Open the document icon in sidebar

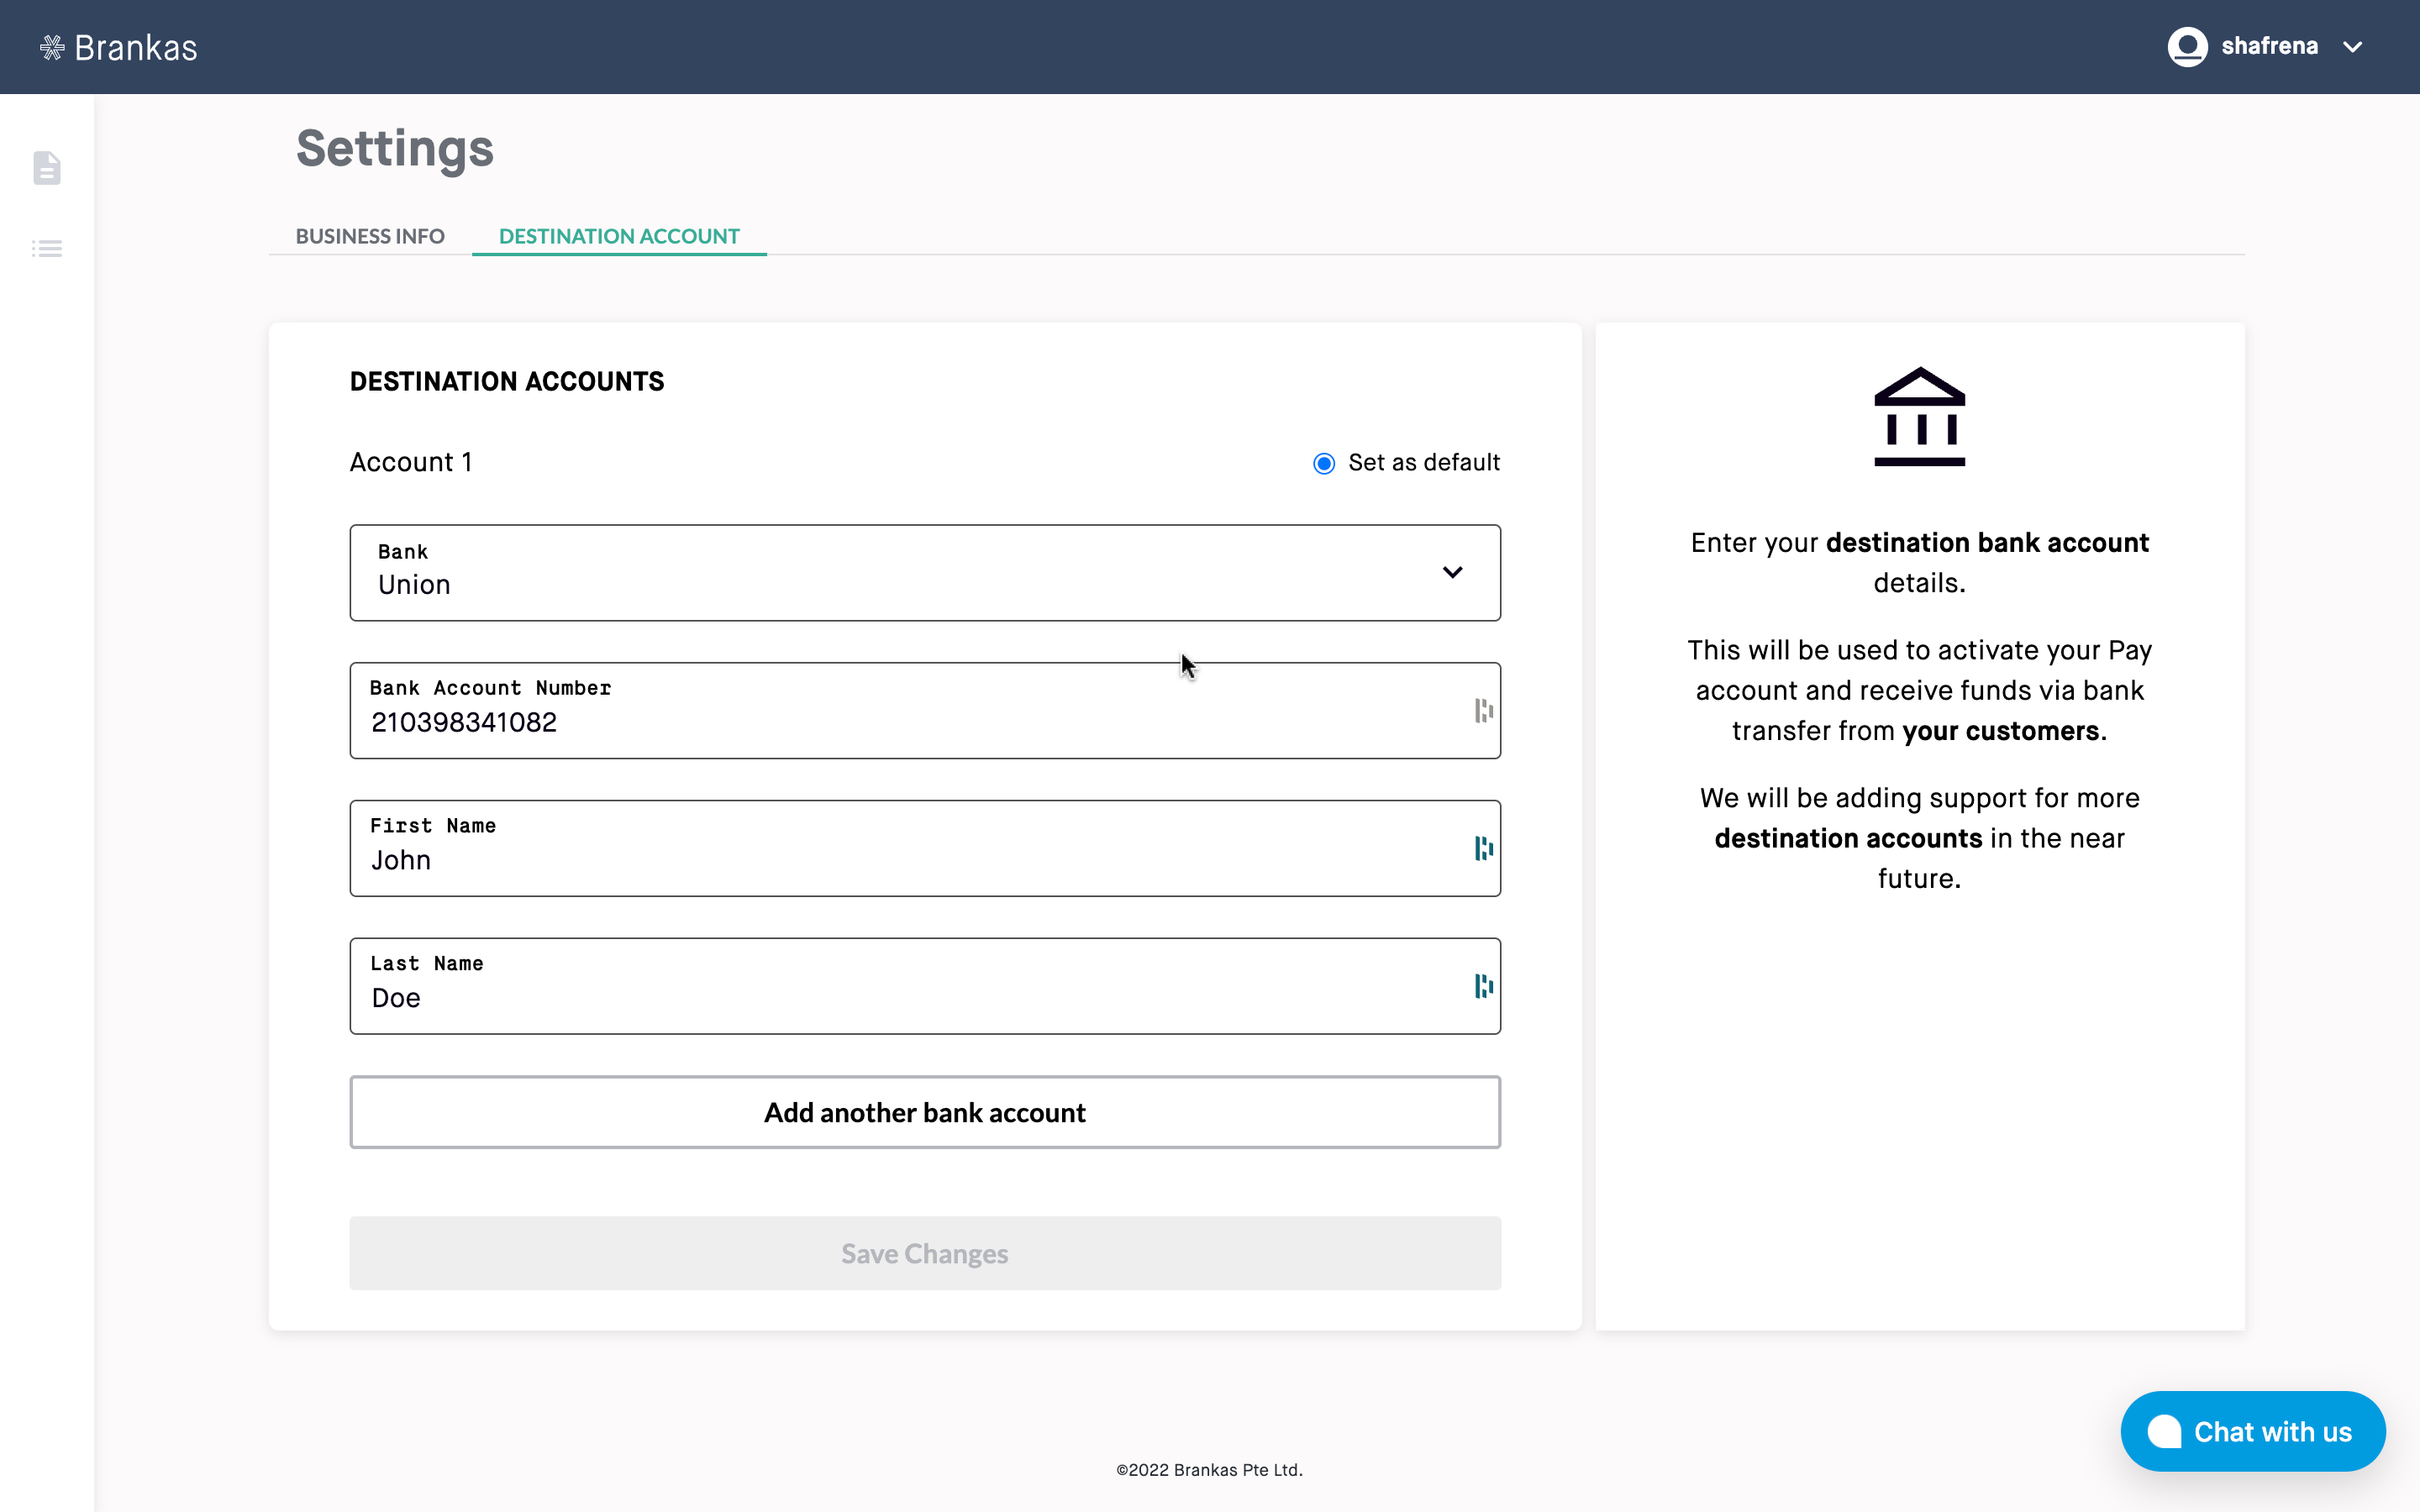coord(47,168)
